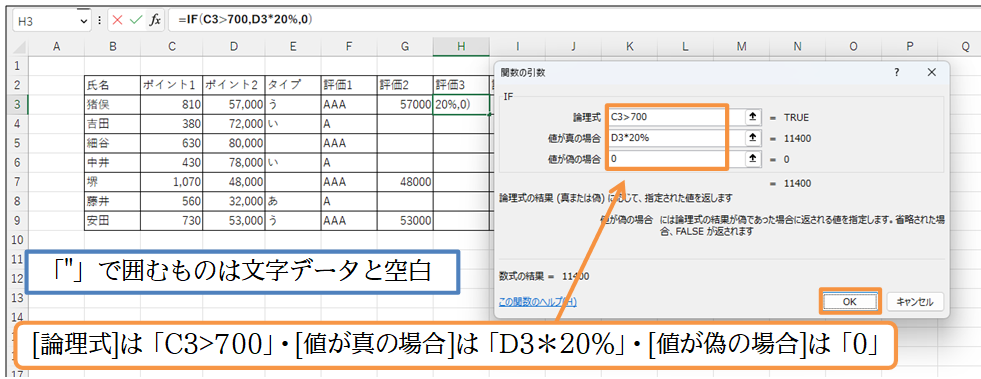This screenshot has width=981, height=379.
Task: Collapse dialog via 値が真の場合 range selector arrow
Action: point(753,138)
